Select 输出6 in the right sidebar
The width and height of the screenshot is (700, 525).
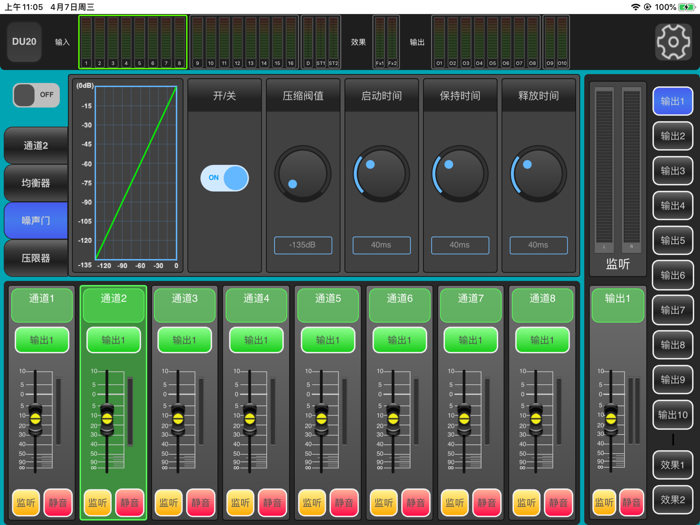coord(672,275)
